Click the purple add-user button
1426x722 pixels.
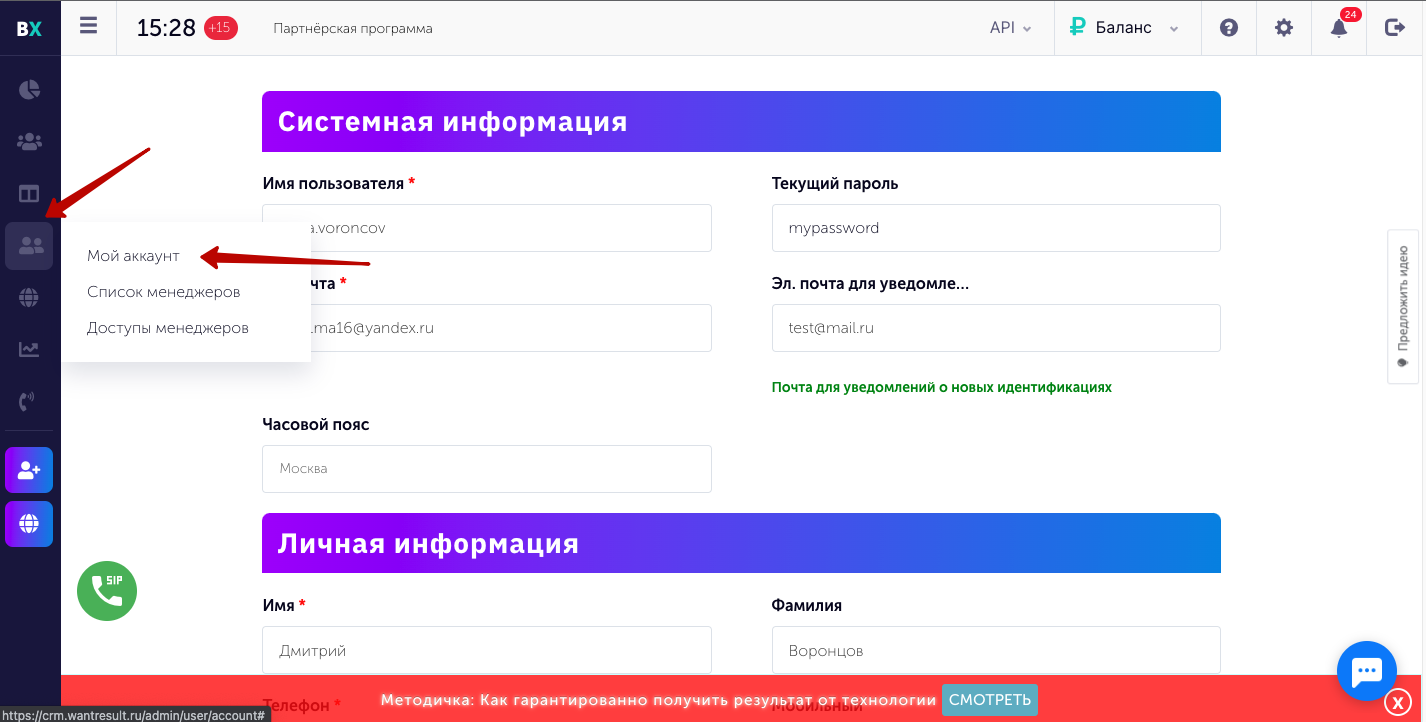[x=29, y=470]
